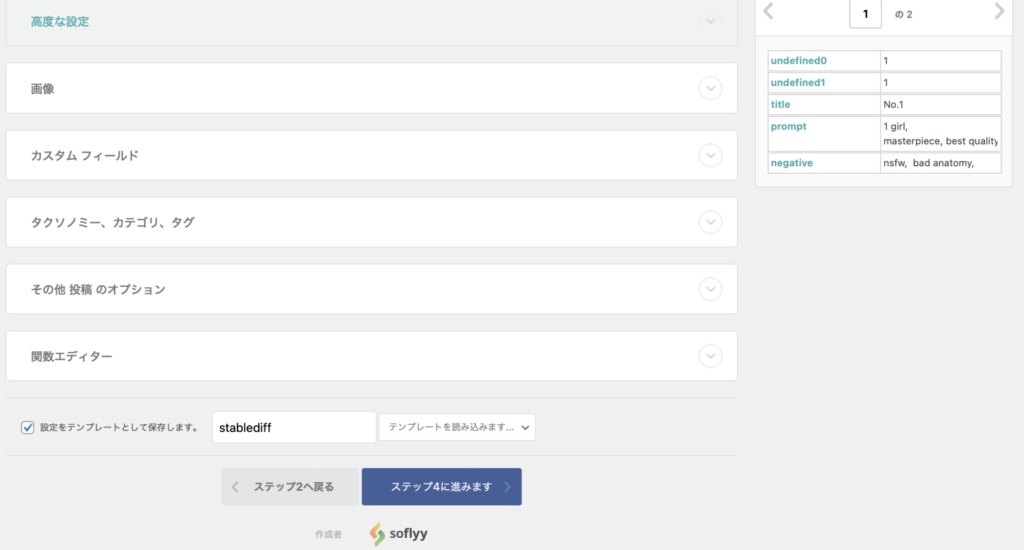The height and width of the screenshot is (550, 1024).
Task: Select the negative field in preview table
Action: point(792,163)
